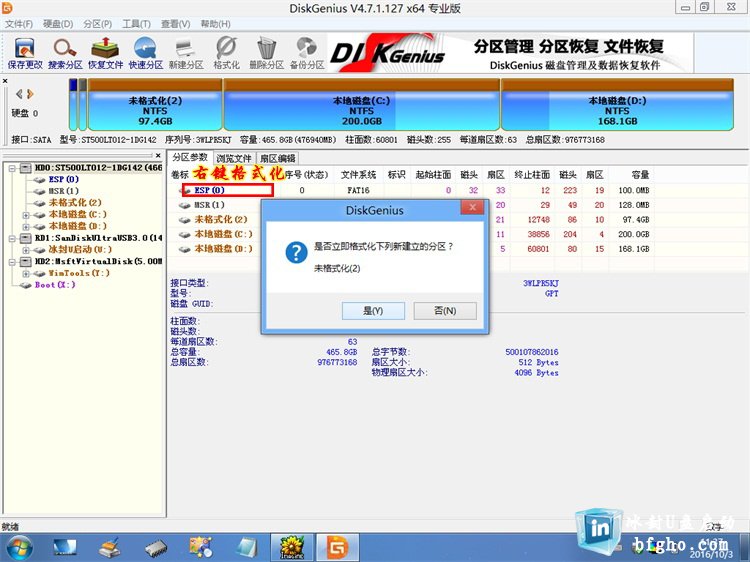Open the 查看(V) menu

(x=175, y=24)
